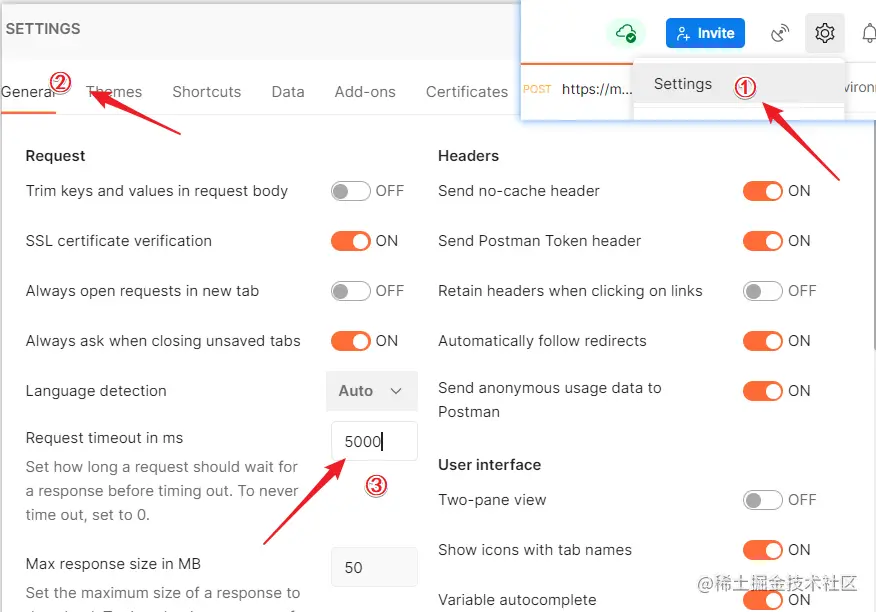The image size is (876, 612).
Task: Click the satellite capture requests icon
Action: coord(780,33)
